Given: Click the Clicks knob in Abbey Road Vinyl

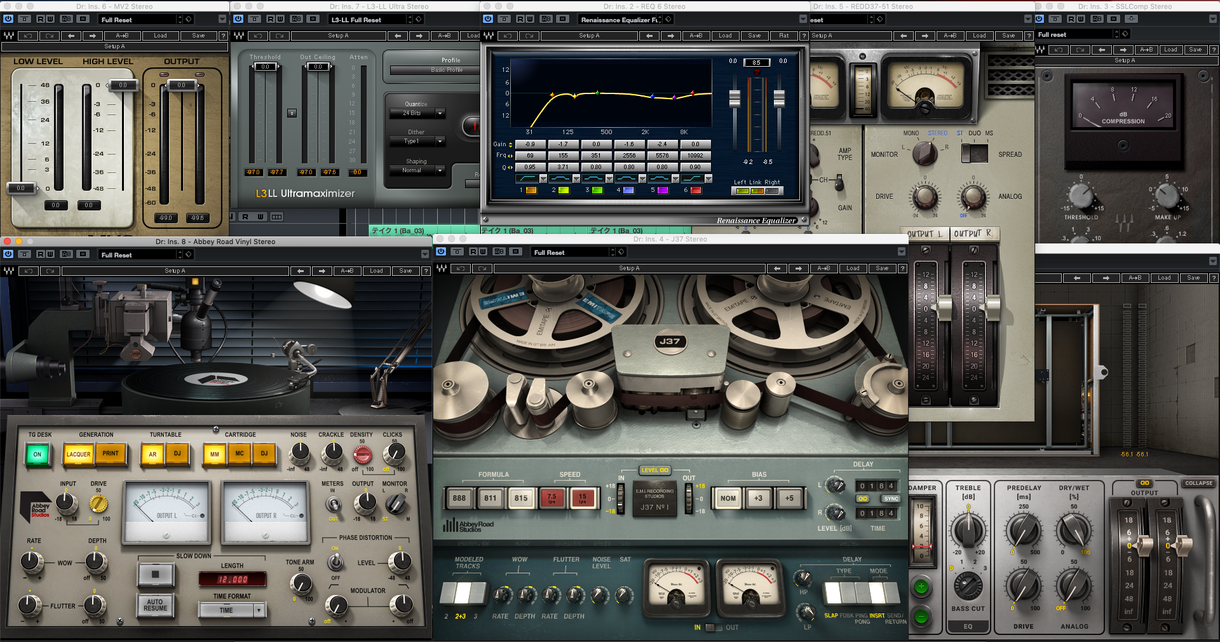Looking at the screenshot, I should tap(394, 455).
